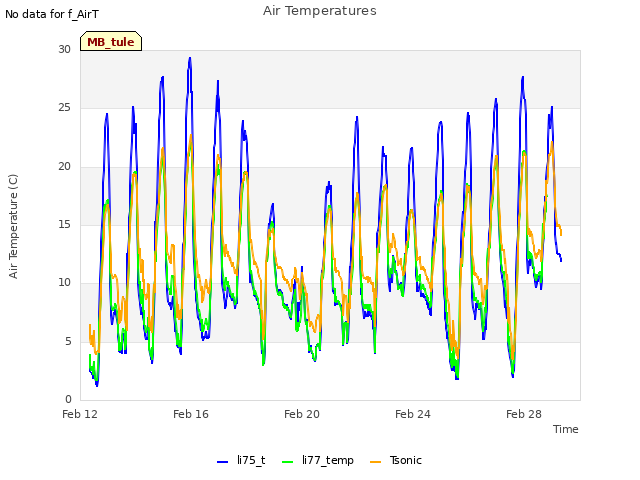The image size is (640, 480).
Task: Click the blue li75_t legend color marker
Action: (222, 462)
